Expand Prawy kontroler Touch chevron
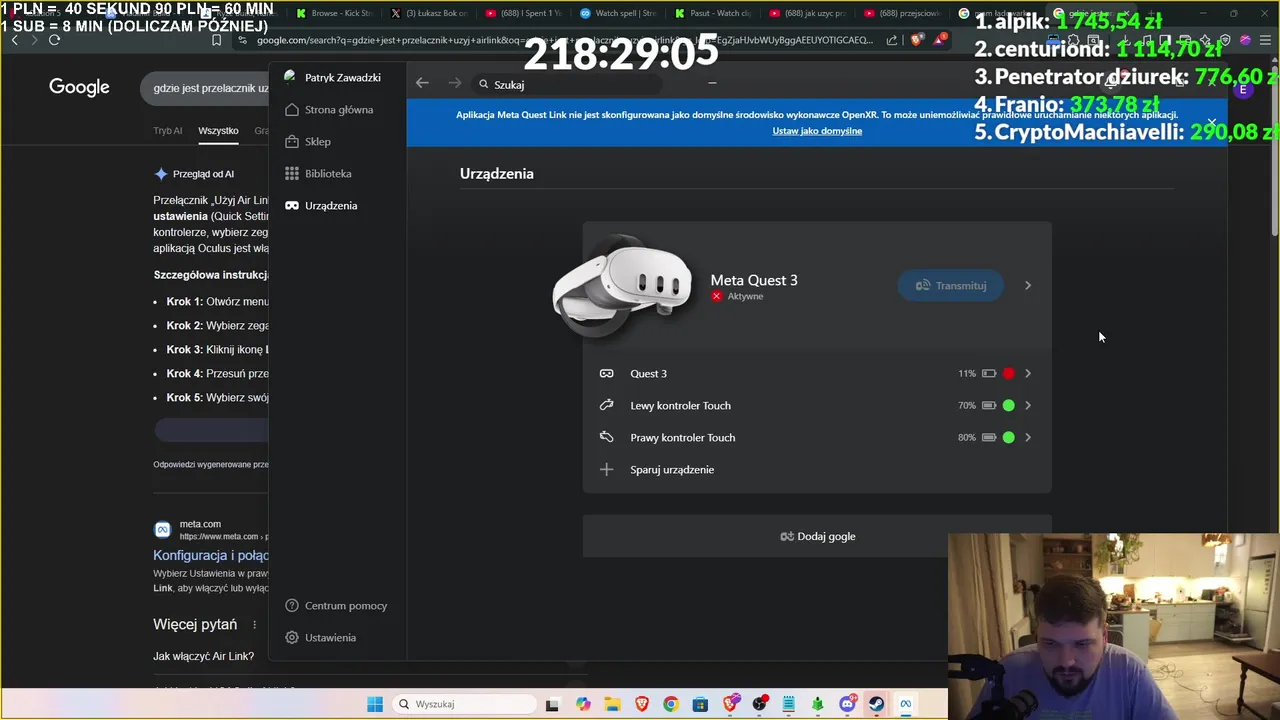 tap(1028, 438)
